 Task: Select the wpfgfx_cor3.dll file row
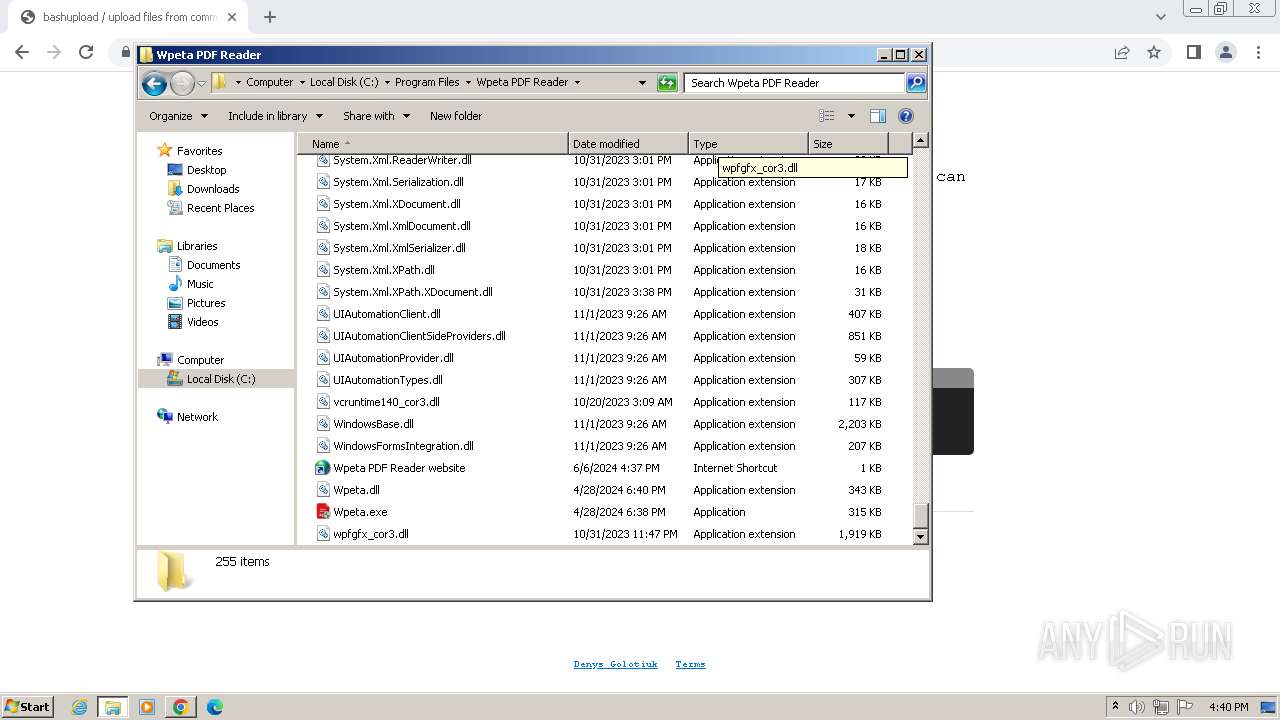click(604, 534)
